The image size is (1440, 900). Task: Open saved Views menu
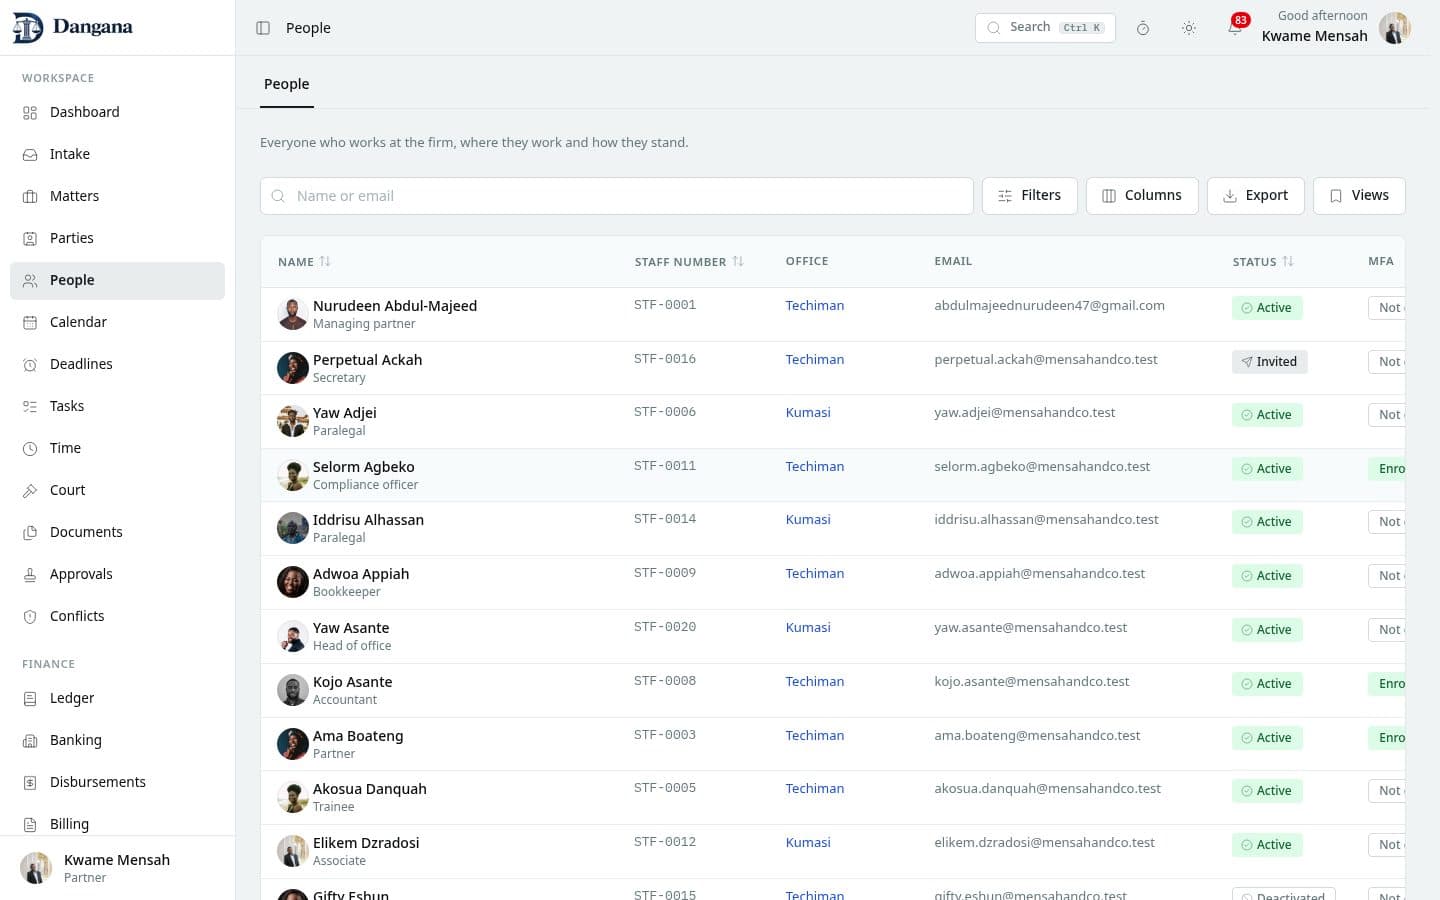click(1359, 196)
